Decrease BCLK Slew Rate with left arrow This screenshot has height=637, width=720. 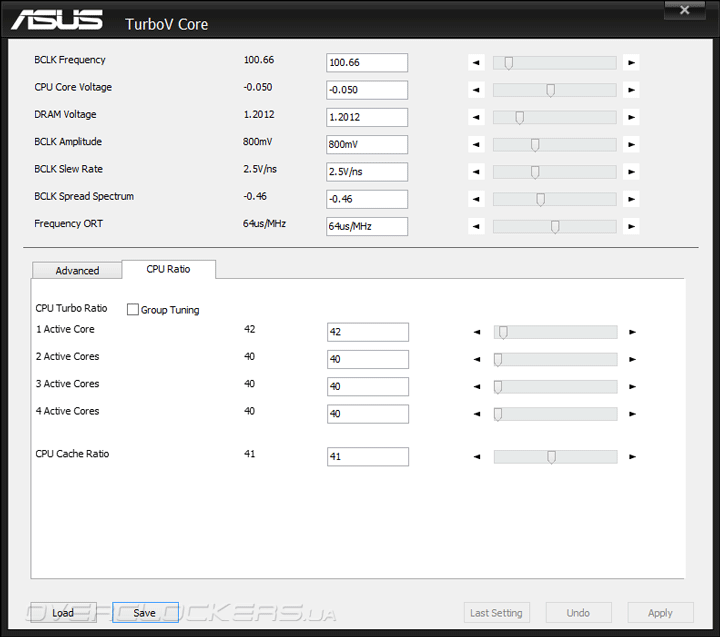(x=476, y=172)
